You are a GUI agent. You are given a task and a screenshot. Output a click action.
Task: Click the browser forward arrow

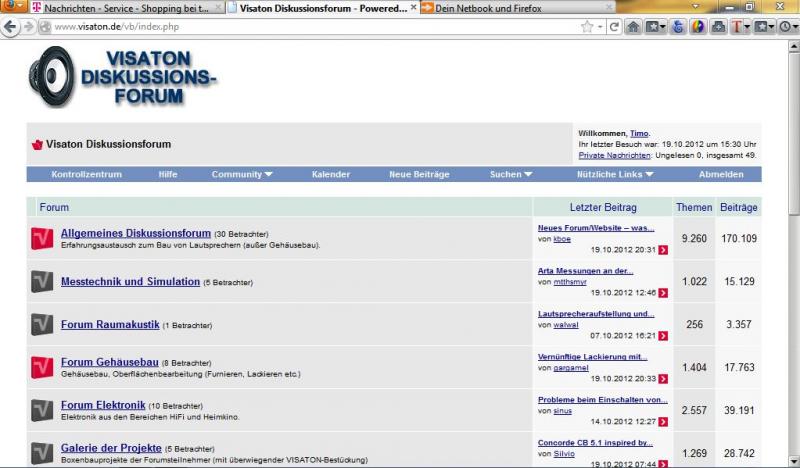coord(29,27)
